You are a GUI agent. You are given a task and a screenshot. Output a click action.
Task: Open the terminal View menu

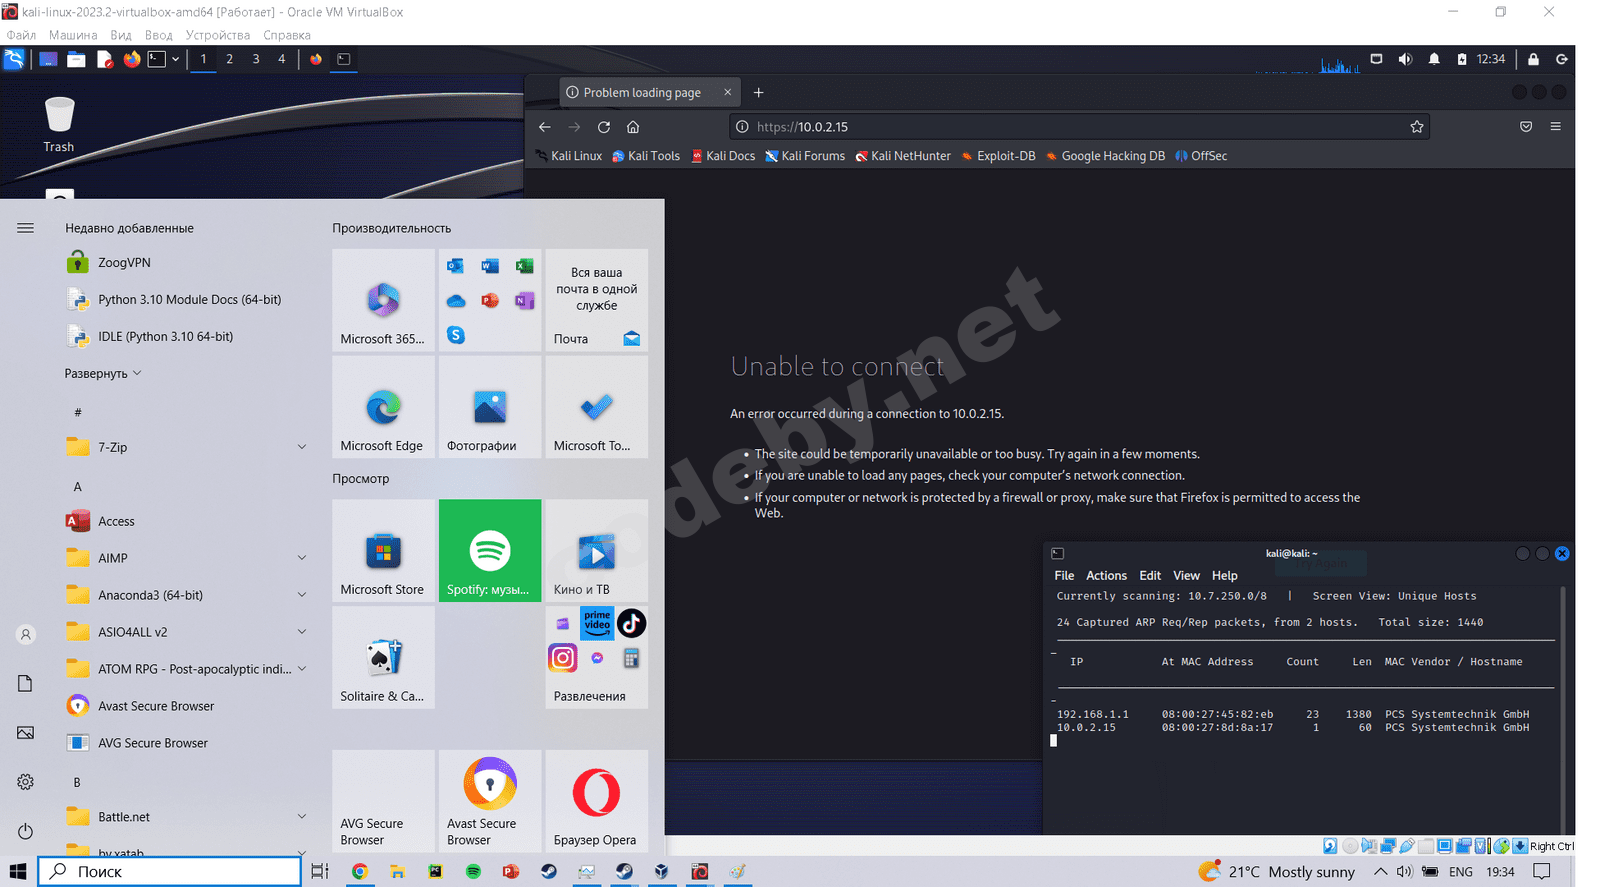[x=1186, y=576]
